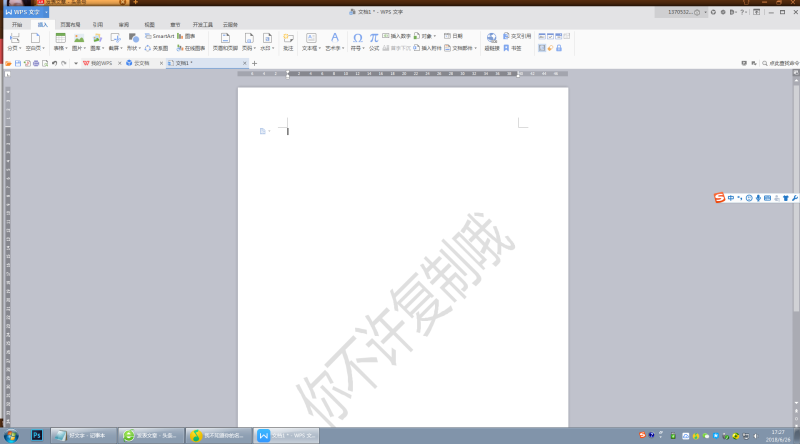Screen dimensions: 800x444
Task: Open 页眉和页脚 header and footer
Action: tap(225, 41)
